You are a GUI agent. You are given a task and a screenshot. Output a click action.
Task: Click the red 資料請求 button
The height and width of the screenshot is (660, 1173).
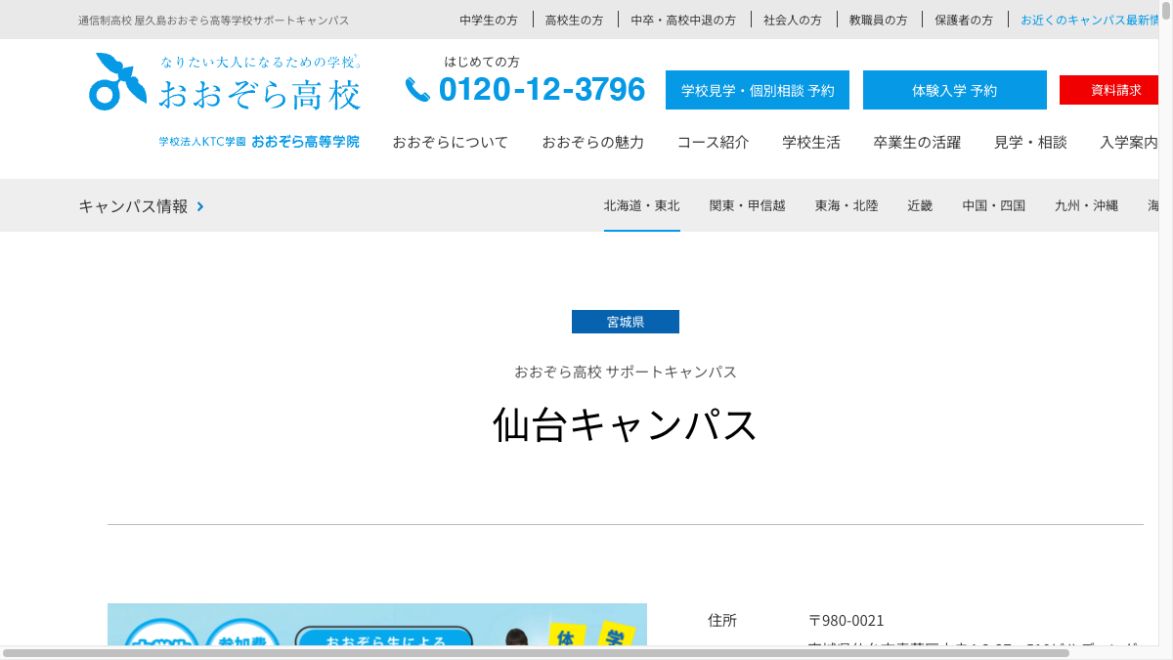[x=1109, y=91]
